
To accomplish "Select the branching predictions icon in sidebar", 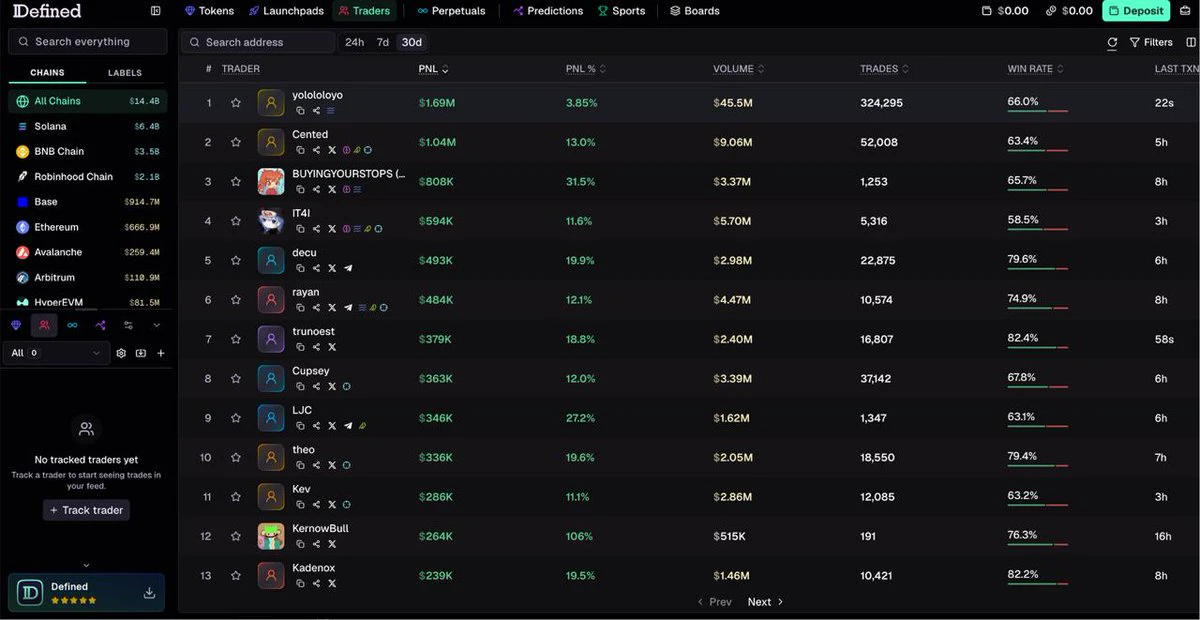I will coord(100,325).
